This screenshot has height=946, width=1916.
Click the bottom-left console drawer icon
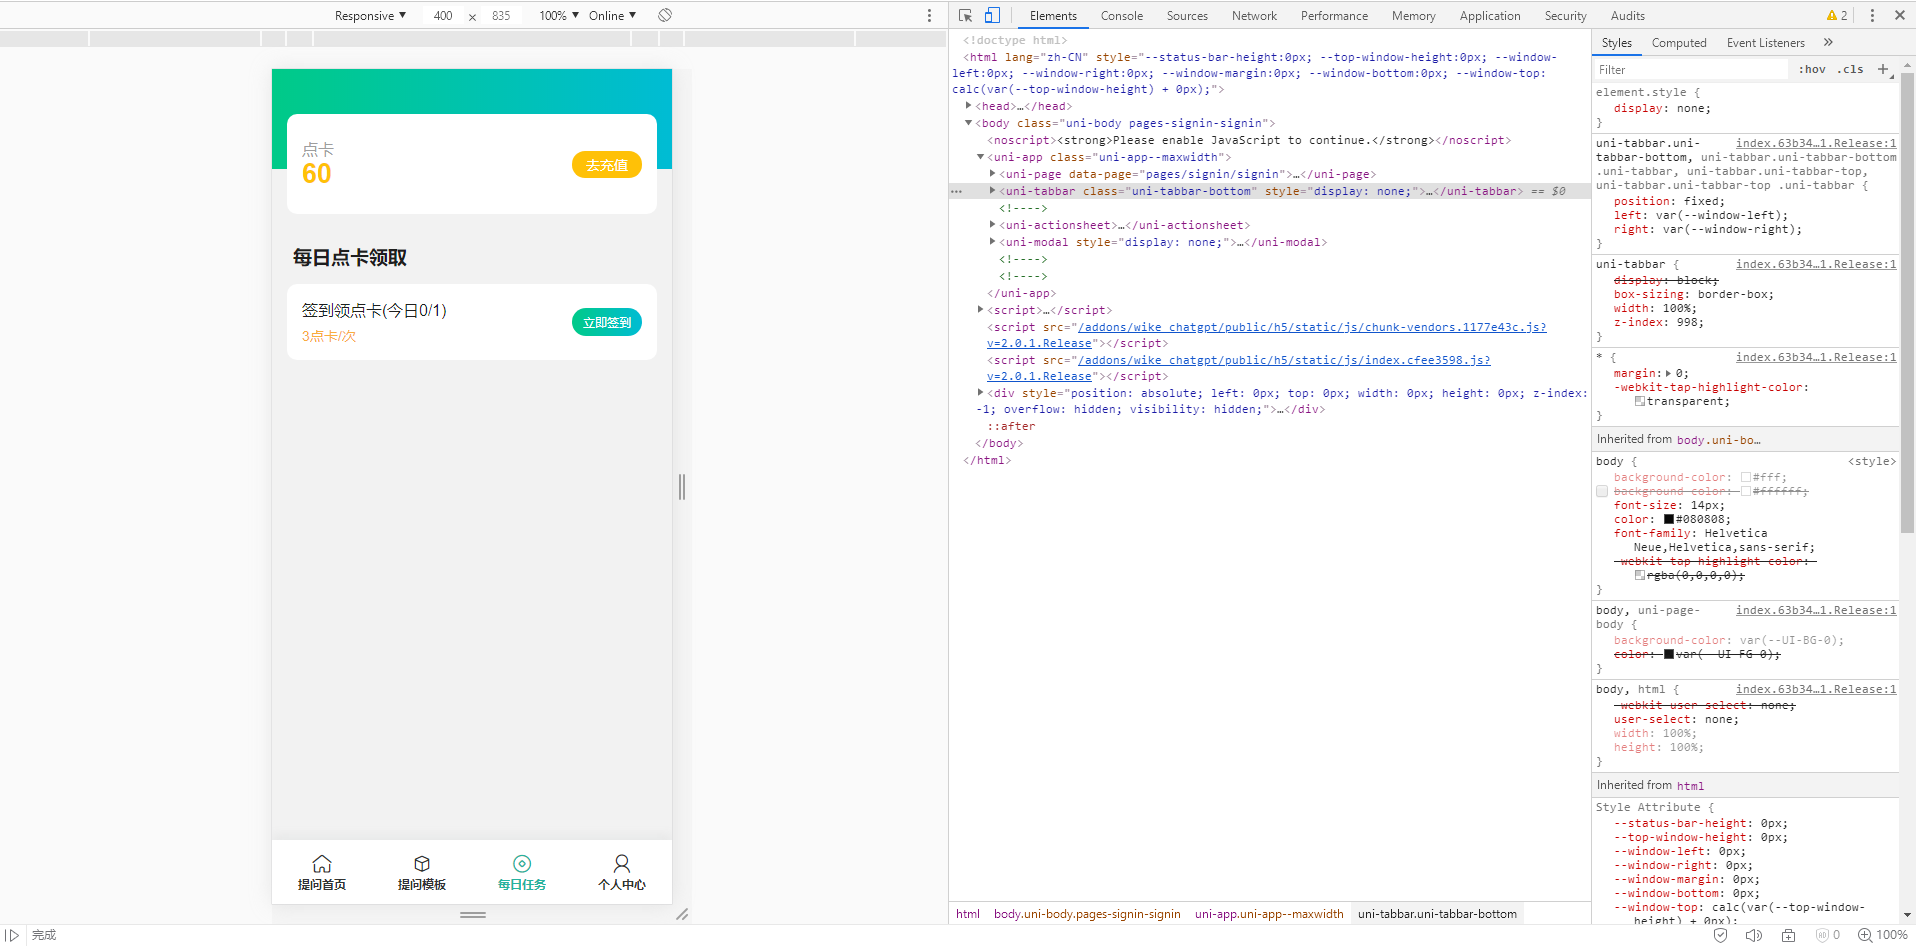coord(12,935)
